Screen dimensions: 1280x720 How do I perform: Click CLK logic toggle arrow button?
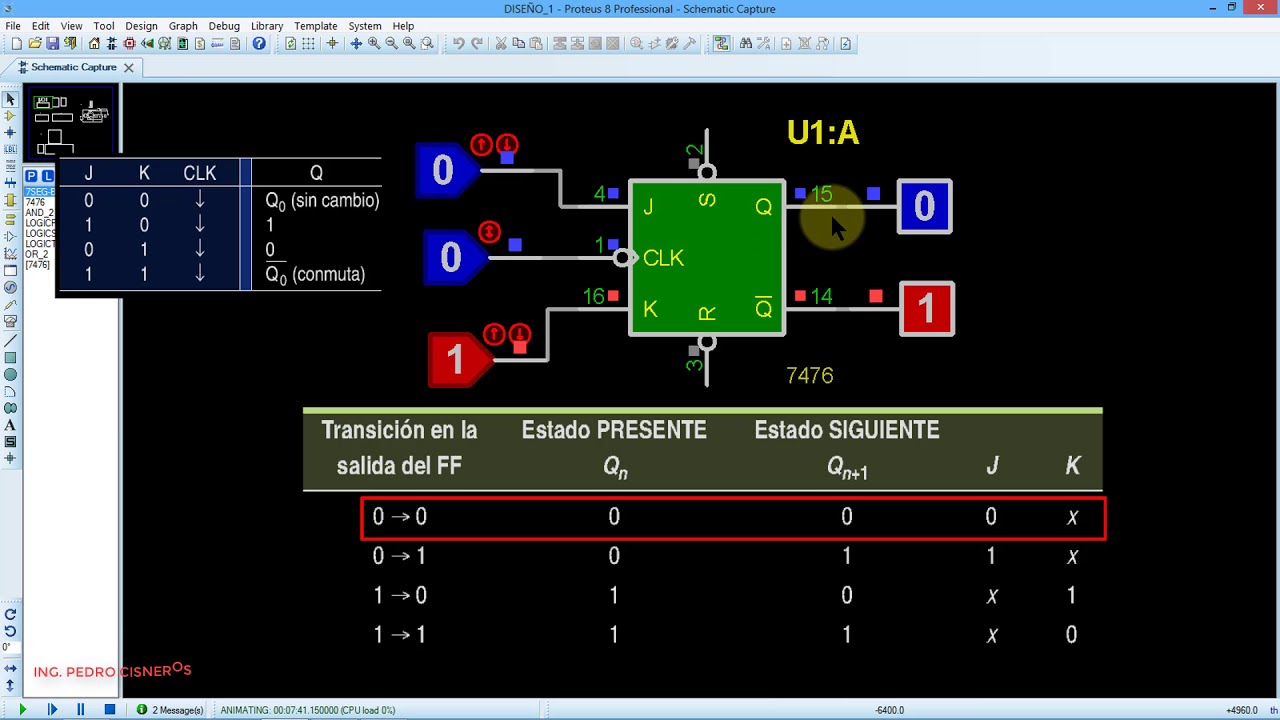point(489,232)
